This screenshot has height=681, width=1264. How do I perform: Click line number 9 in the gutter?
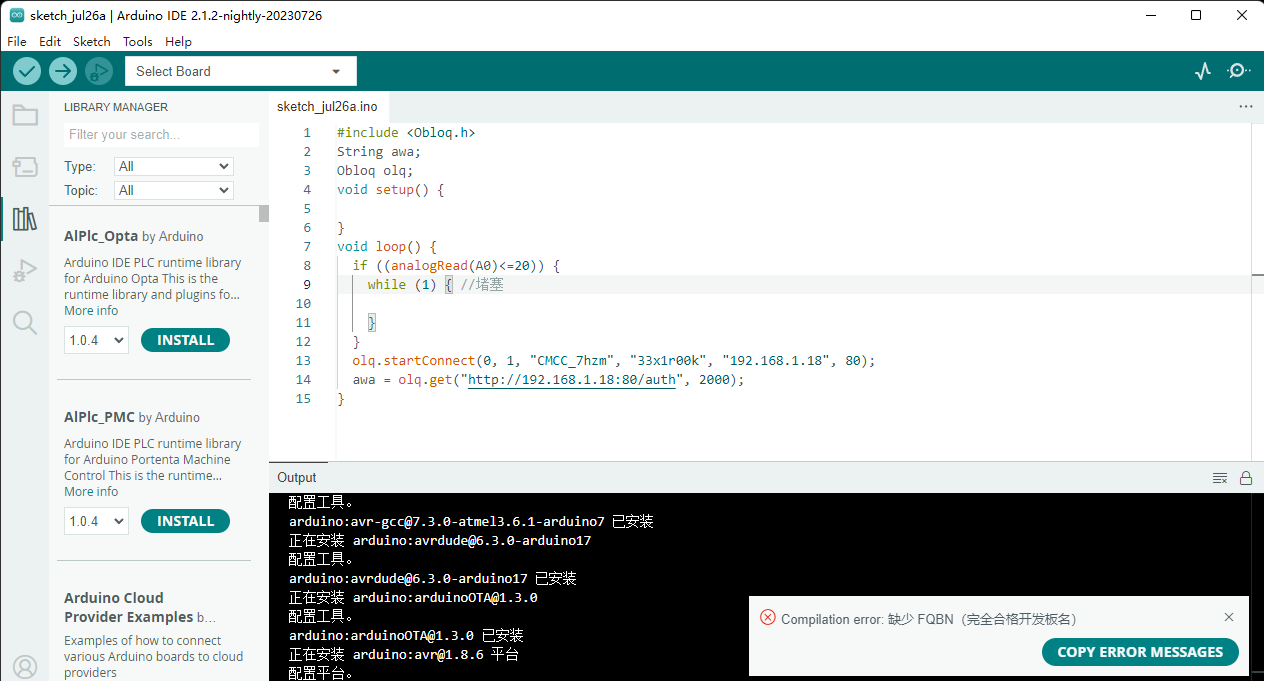(306, 284)
